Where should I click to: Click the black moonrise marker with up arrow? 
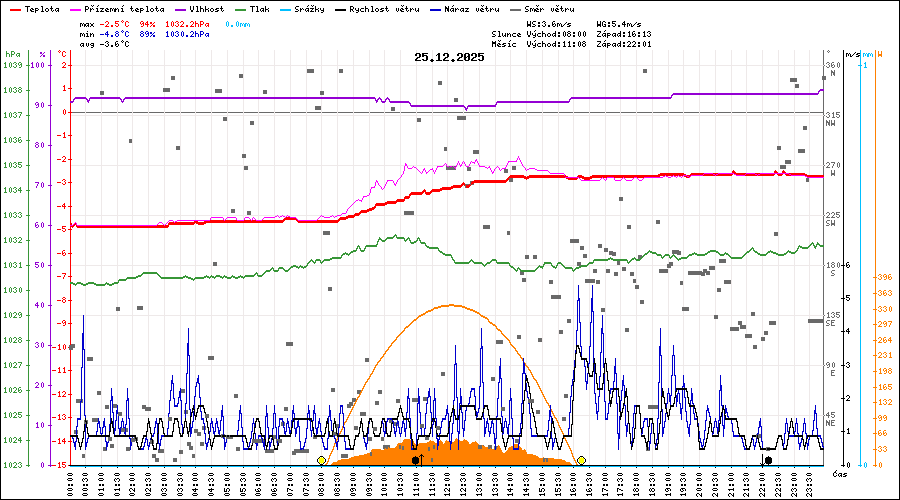[x=416, y=460]
